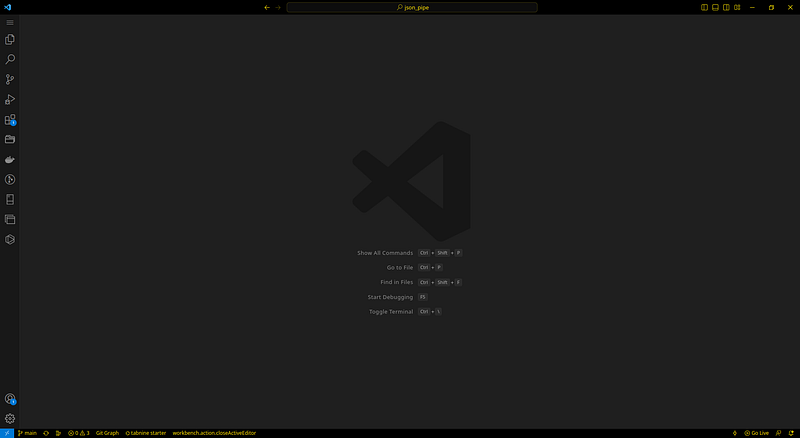Screen dimensions: 800x438
Task: Open the hamburger application menu
Action: [10, 22]
